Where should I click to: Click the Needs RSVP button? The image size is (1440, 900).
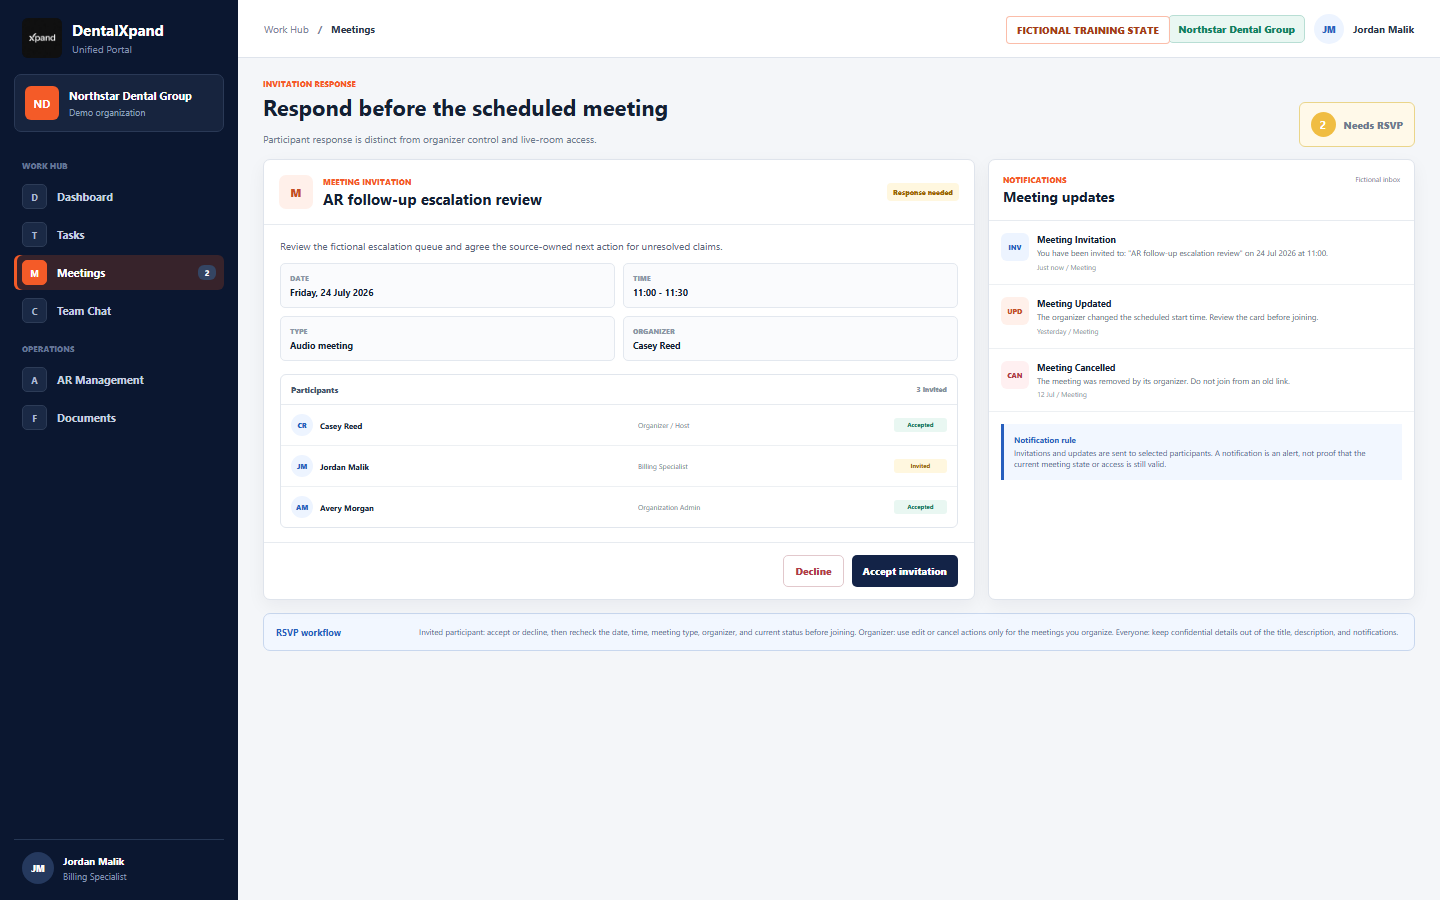1357,125
